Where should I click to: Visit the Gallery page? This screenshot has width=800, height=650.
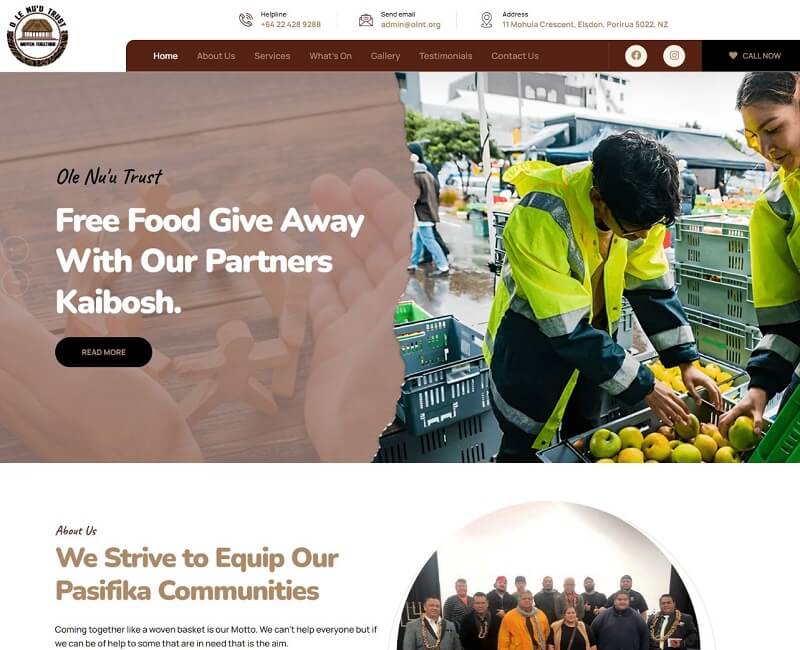tap(385, 56)
